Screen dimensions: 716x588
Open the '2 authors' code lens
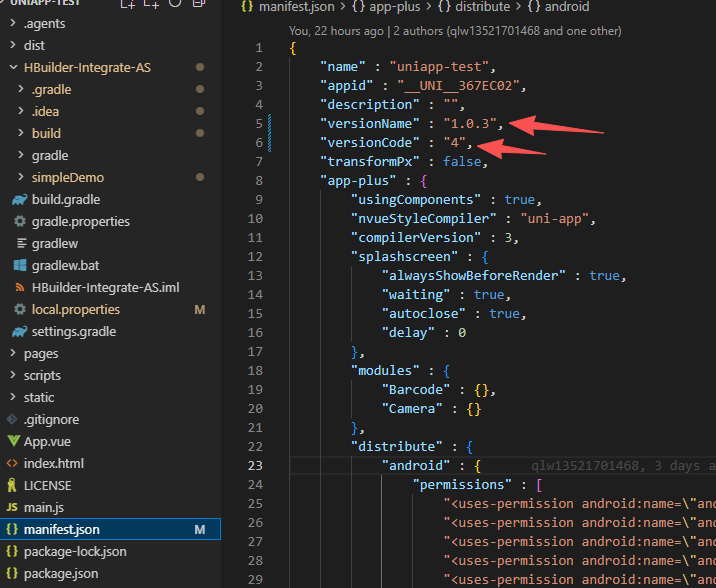click(x=507, y=31)
